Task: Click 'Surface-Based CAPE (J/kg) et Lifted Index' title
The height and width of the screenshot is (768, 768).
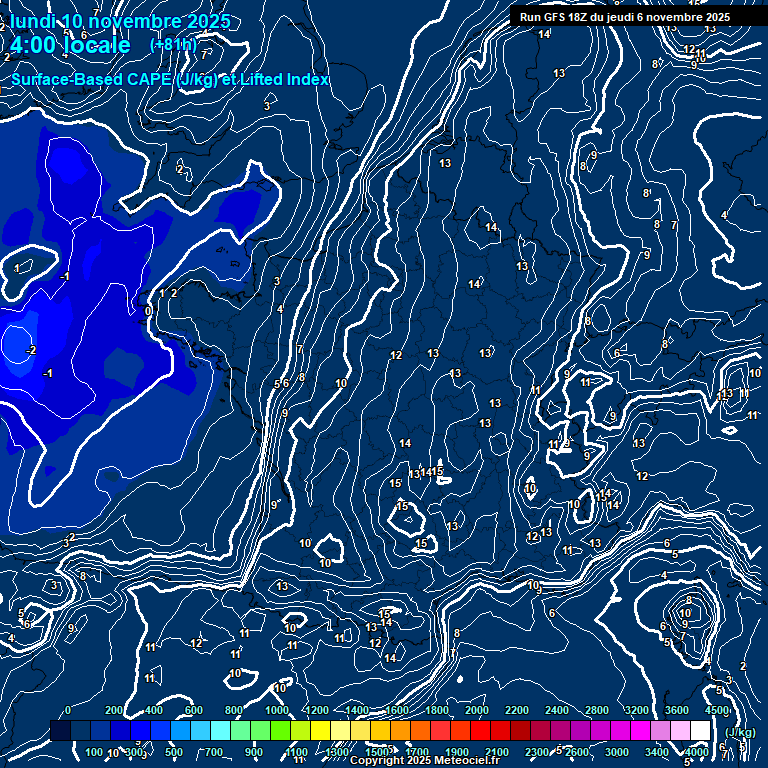Action: [x=170, y=79]
